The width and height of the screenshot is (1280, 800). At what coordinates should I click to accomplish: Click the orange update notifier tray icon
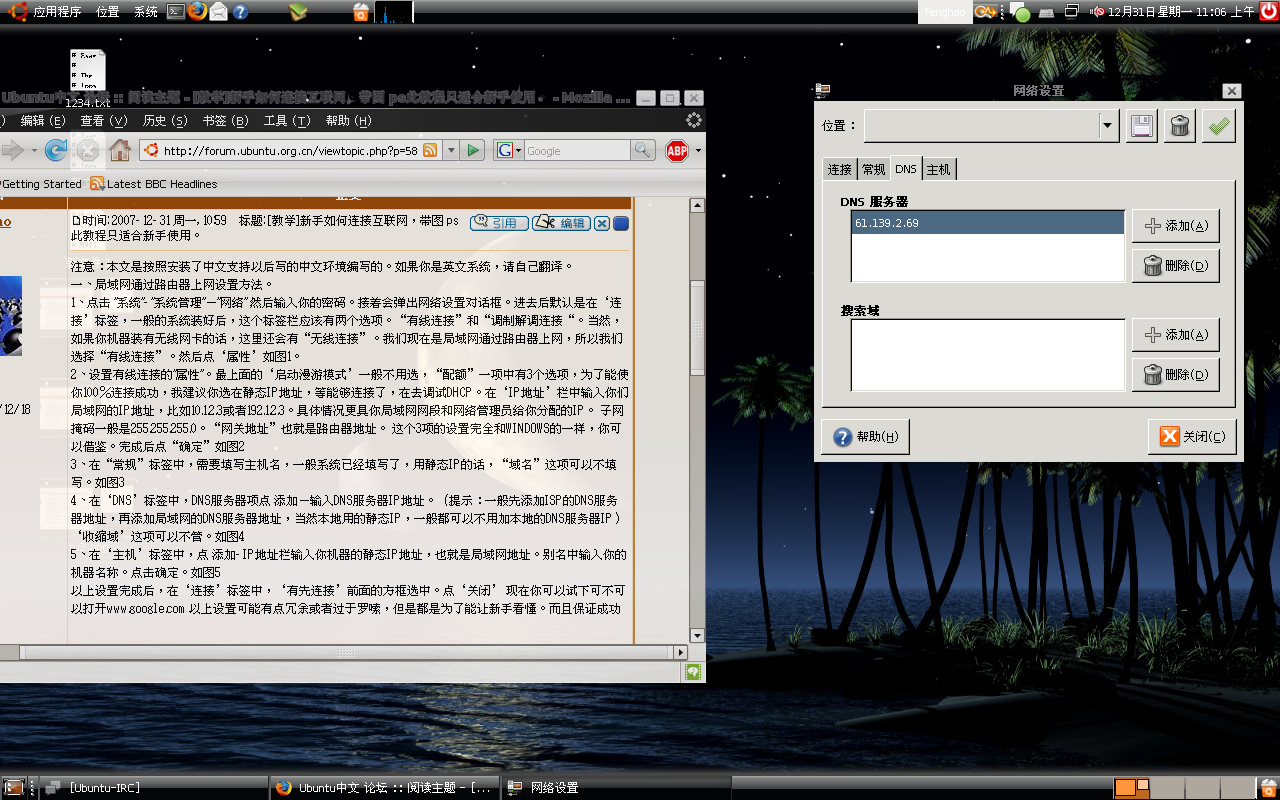click(986, 12)
